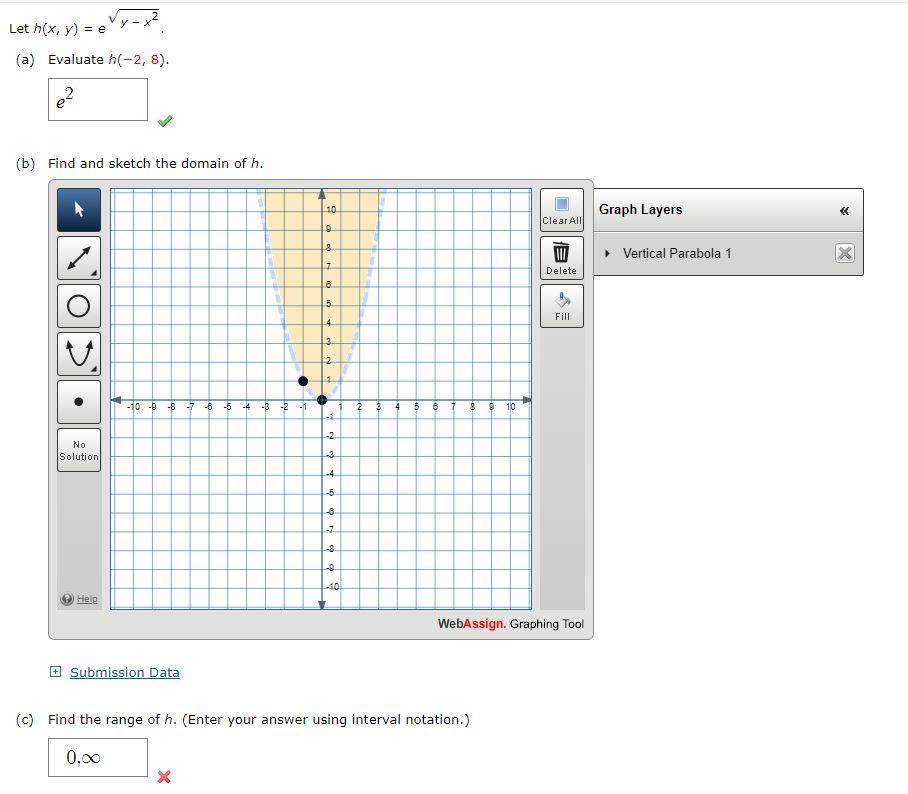Image resolution: width=908 pixels, height=794 pixels.
Task: Click the green checkmark for part (a)
Action: [165, 120]
